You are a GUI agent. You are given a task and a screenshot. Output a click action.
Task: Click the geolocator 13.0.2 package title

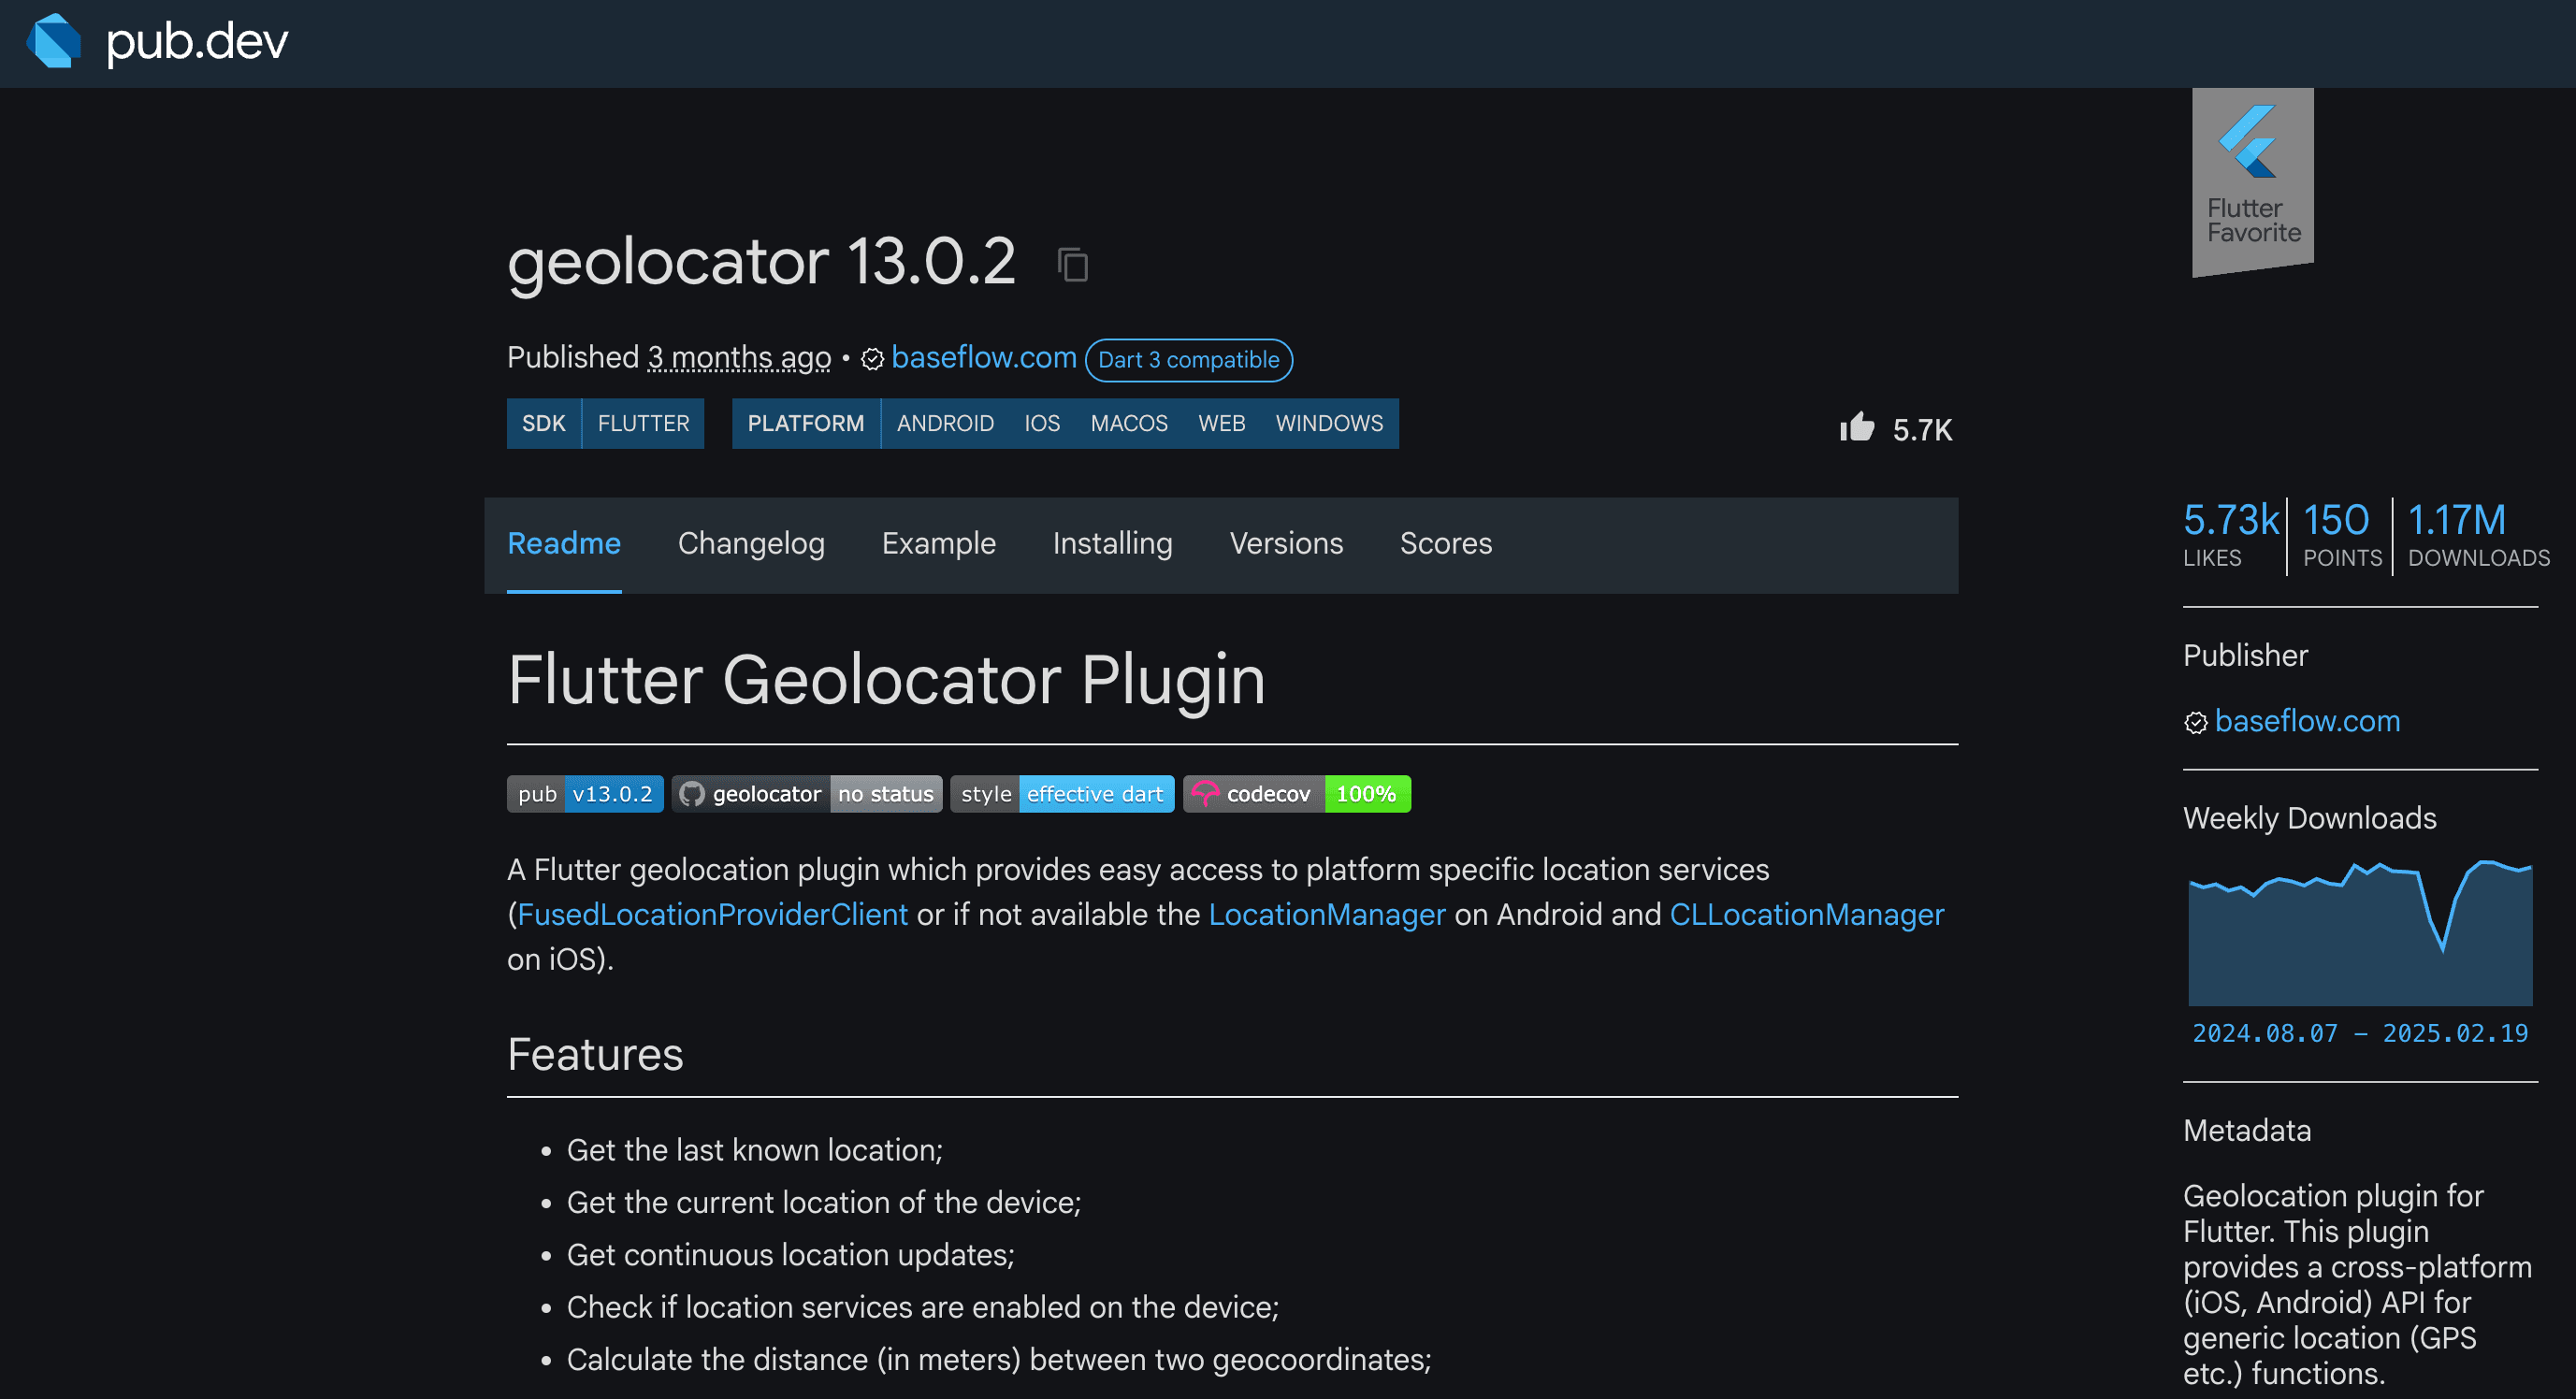point(761,262)
